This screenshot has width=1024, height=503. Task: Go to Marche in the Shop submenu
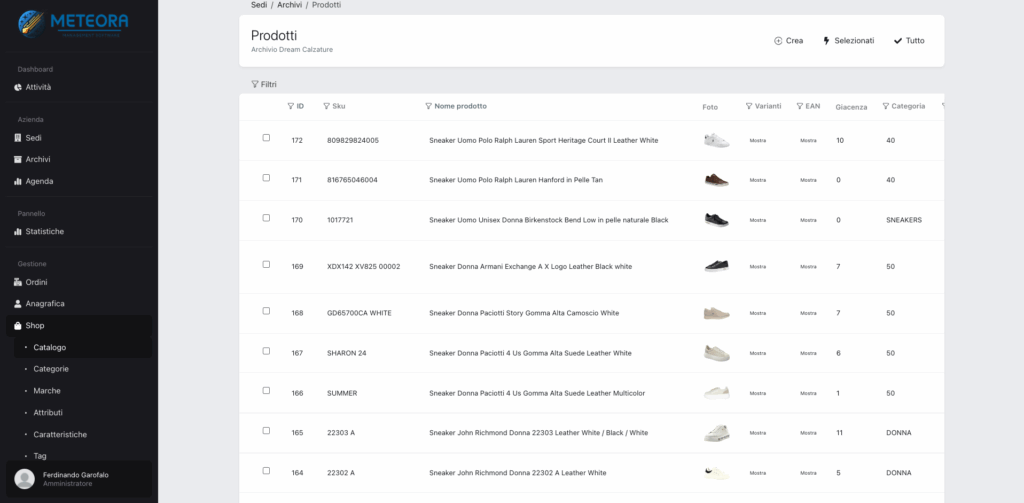pyautogui.click(x=47, y=391)
